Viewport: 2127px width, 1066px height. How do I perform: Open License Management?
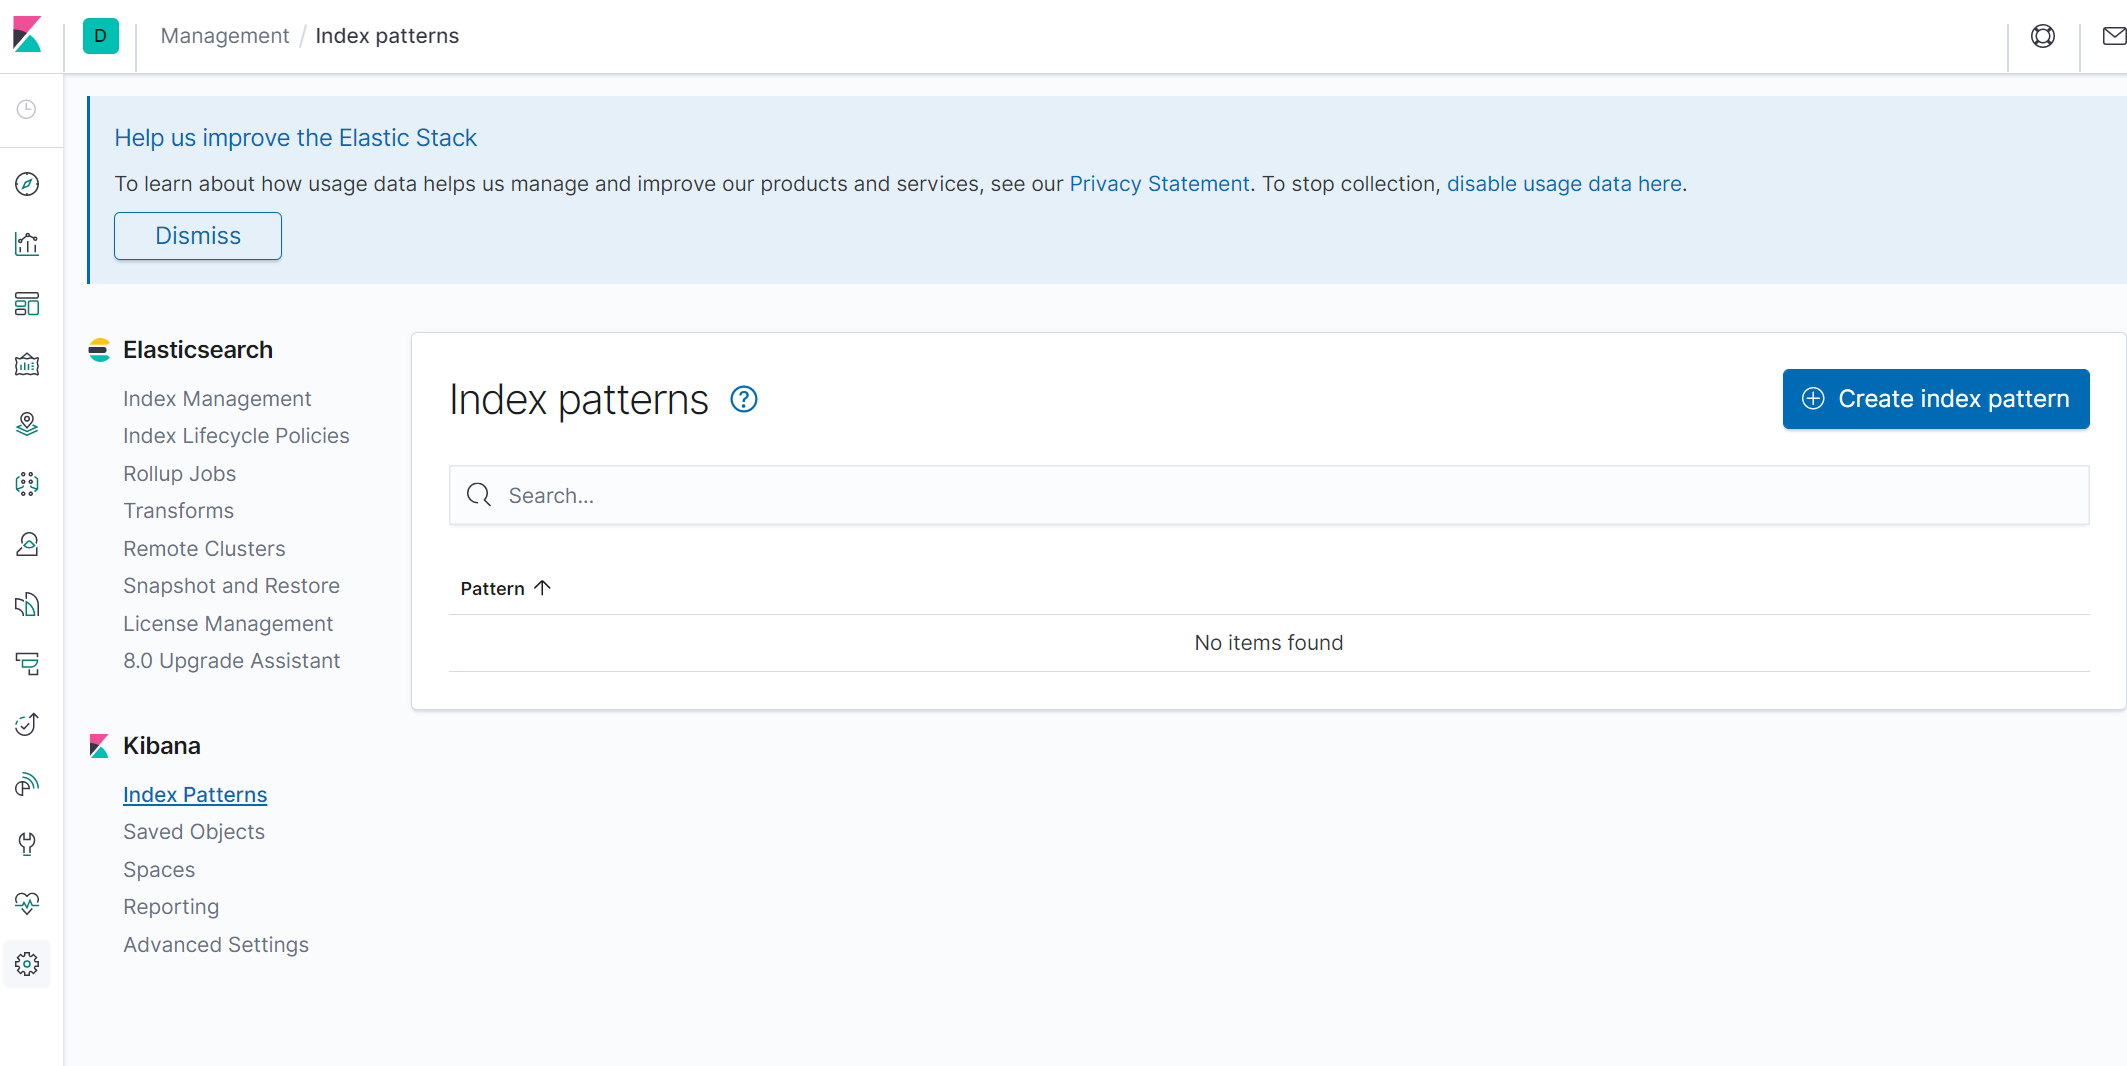[228, 624]
